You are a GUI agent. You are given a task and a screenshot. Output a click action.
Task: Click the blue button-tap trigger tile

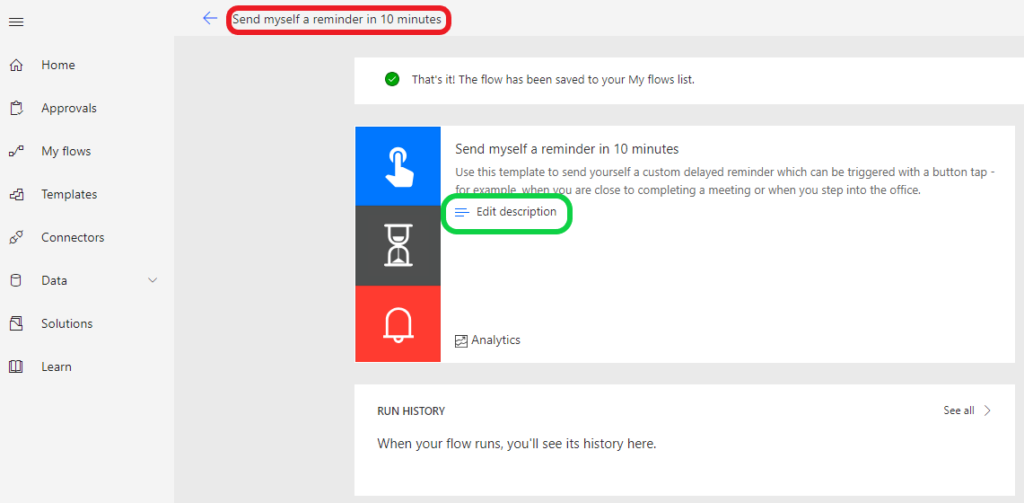tap(398, 166)
